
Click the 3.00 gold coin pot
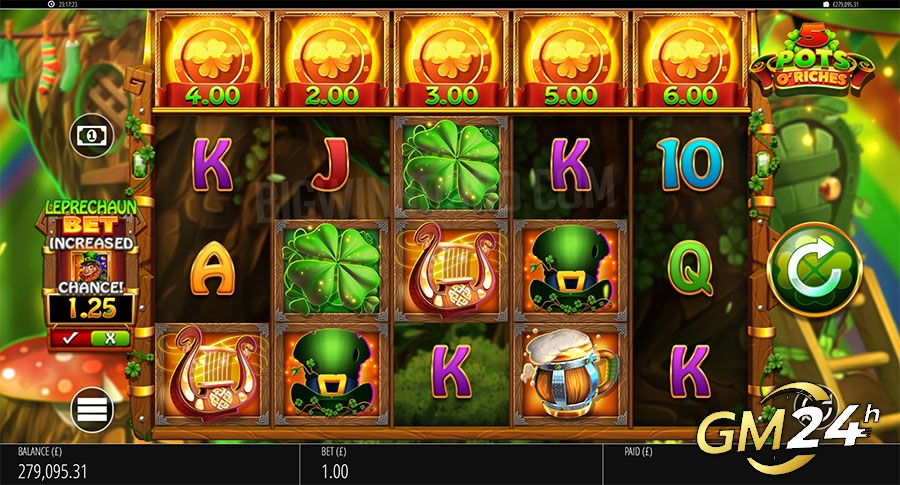[x=451, y=60]
